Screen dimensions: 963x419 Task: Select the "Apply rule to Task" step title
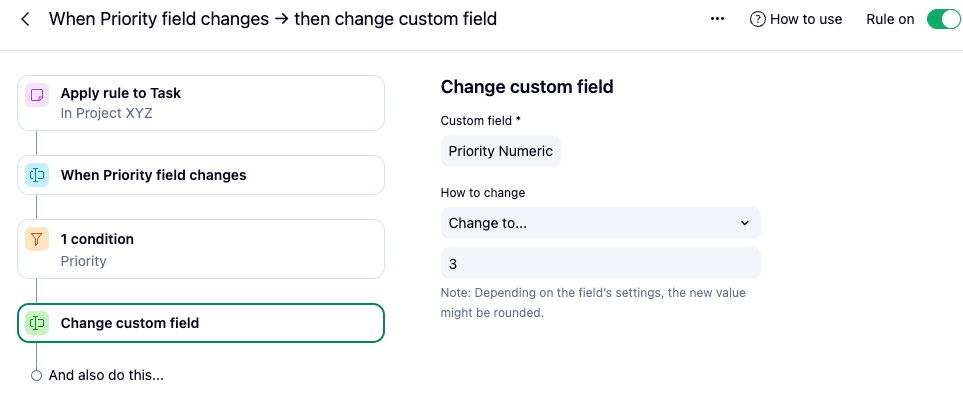click(x=120, y=93)
